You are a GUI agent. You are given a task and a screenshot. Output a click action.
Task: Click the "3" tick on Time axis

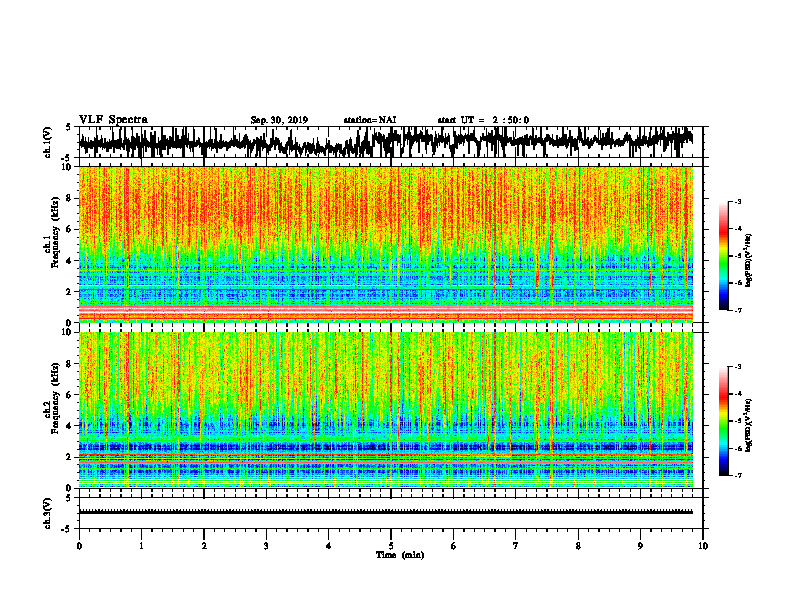tap(266, 546)
